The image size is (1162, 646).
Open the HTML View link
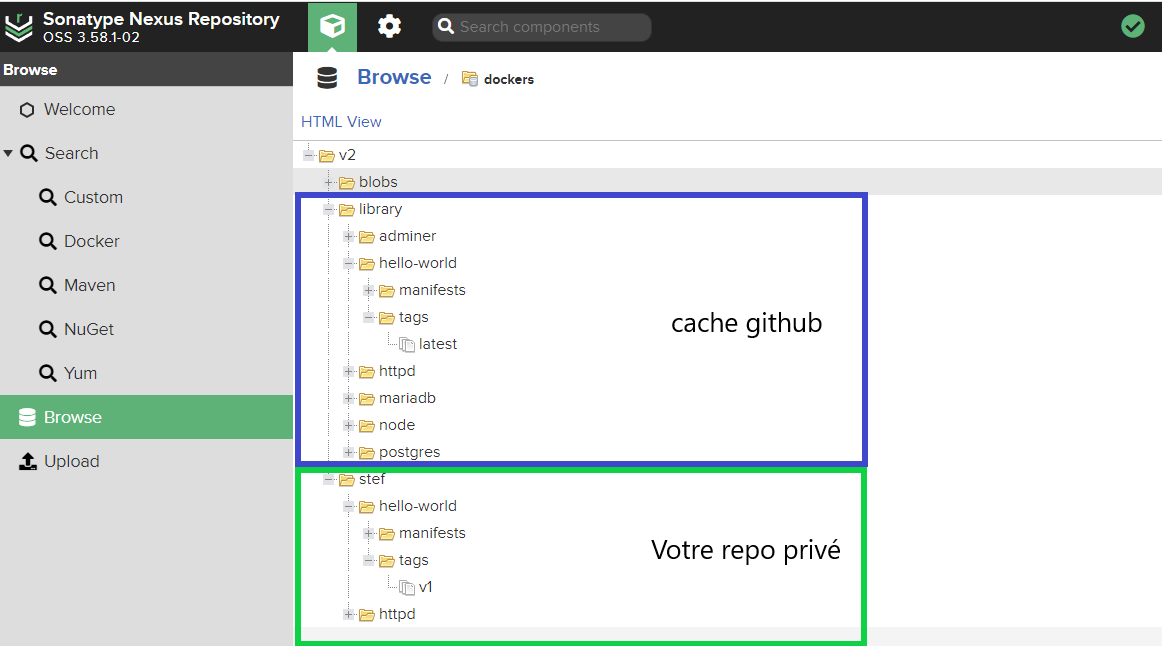341,122
